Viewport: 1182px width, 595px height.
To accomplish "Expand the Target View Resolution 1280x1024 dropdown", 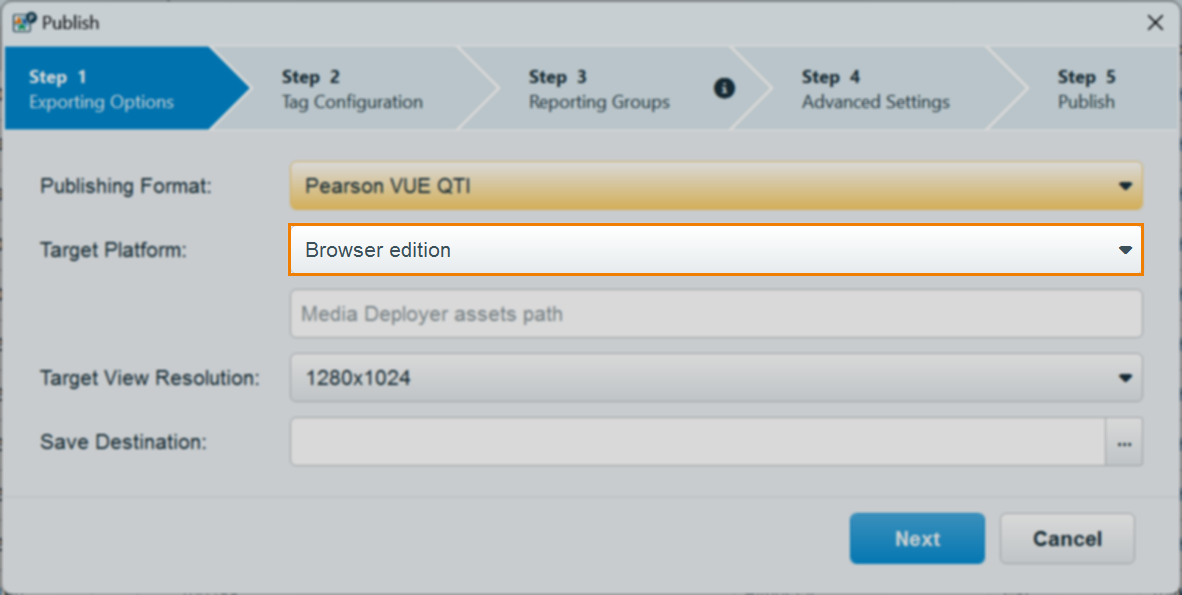I will tap(715, 378).
